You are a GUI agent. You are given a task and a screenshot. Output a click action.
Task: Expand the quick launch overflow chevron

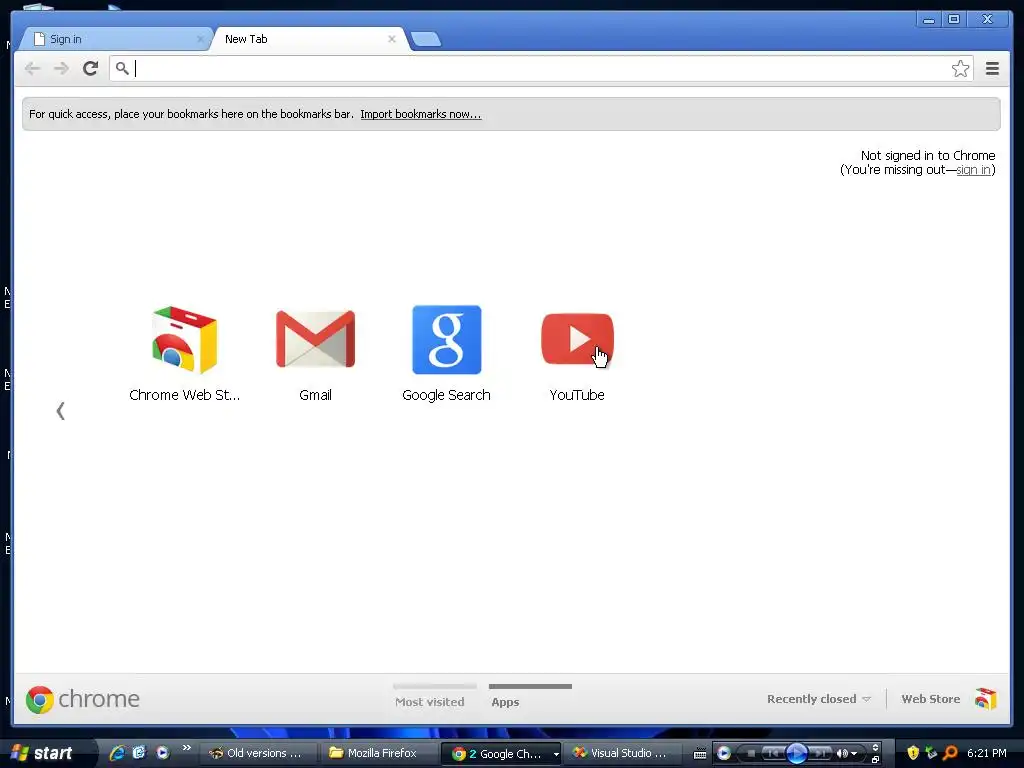coord(186,748)
